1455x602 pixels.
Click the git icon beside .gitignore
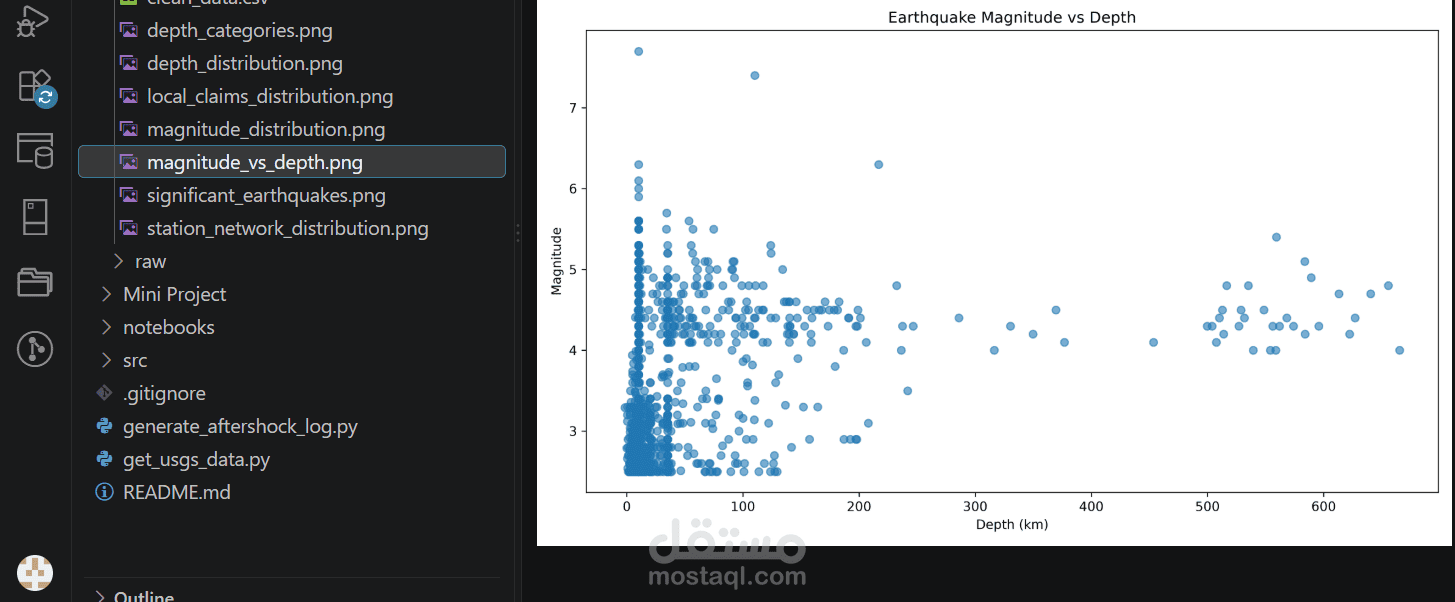[x=104, y=393]
